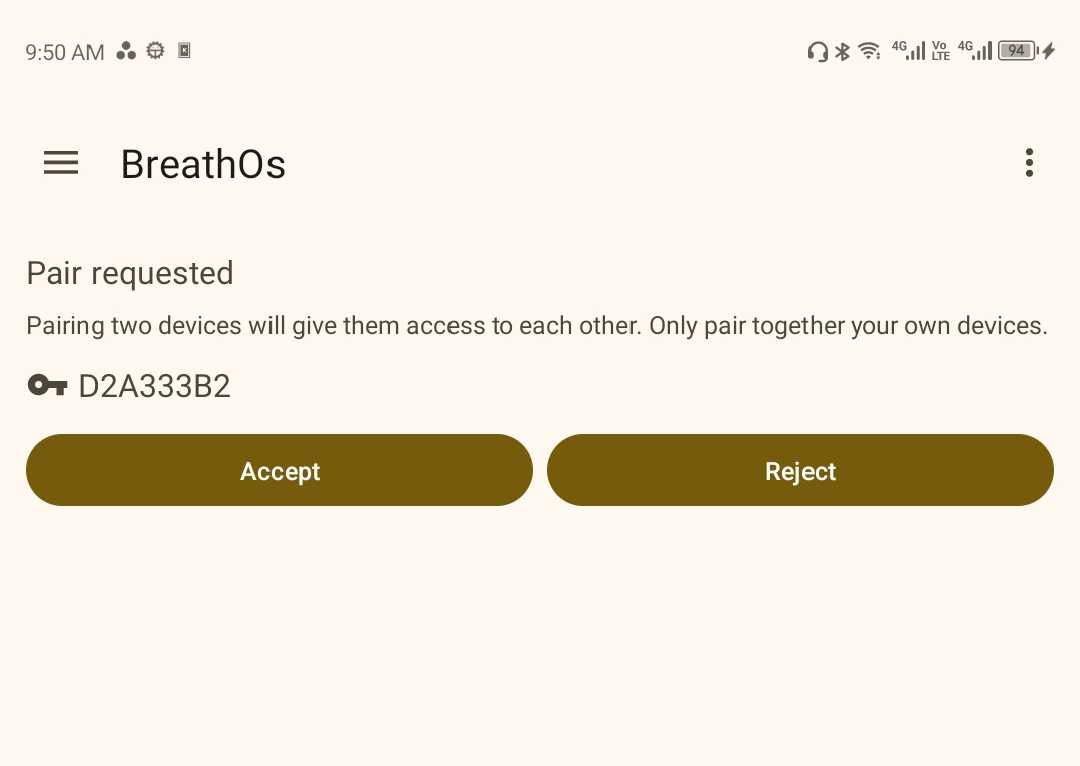Click the pairing explanation text
Viewport: 1080px width, 766px height.
[537, 325]
